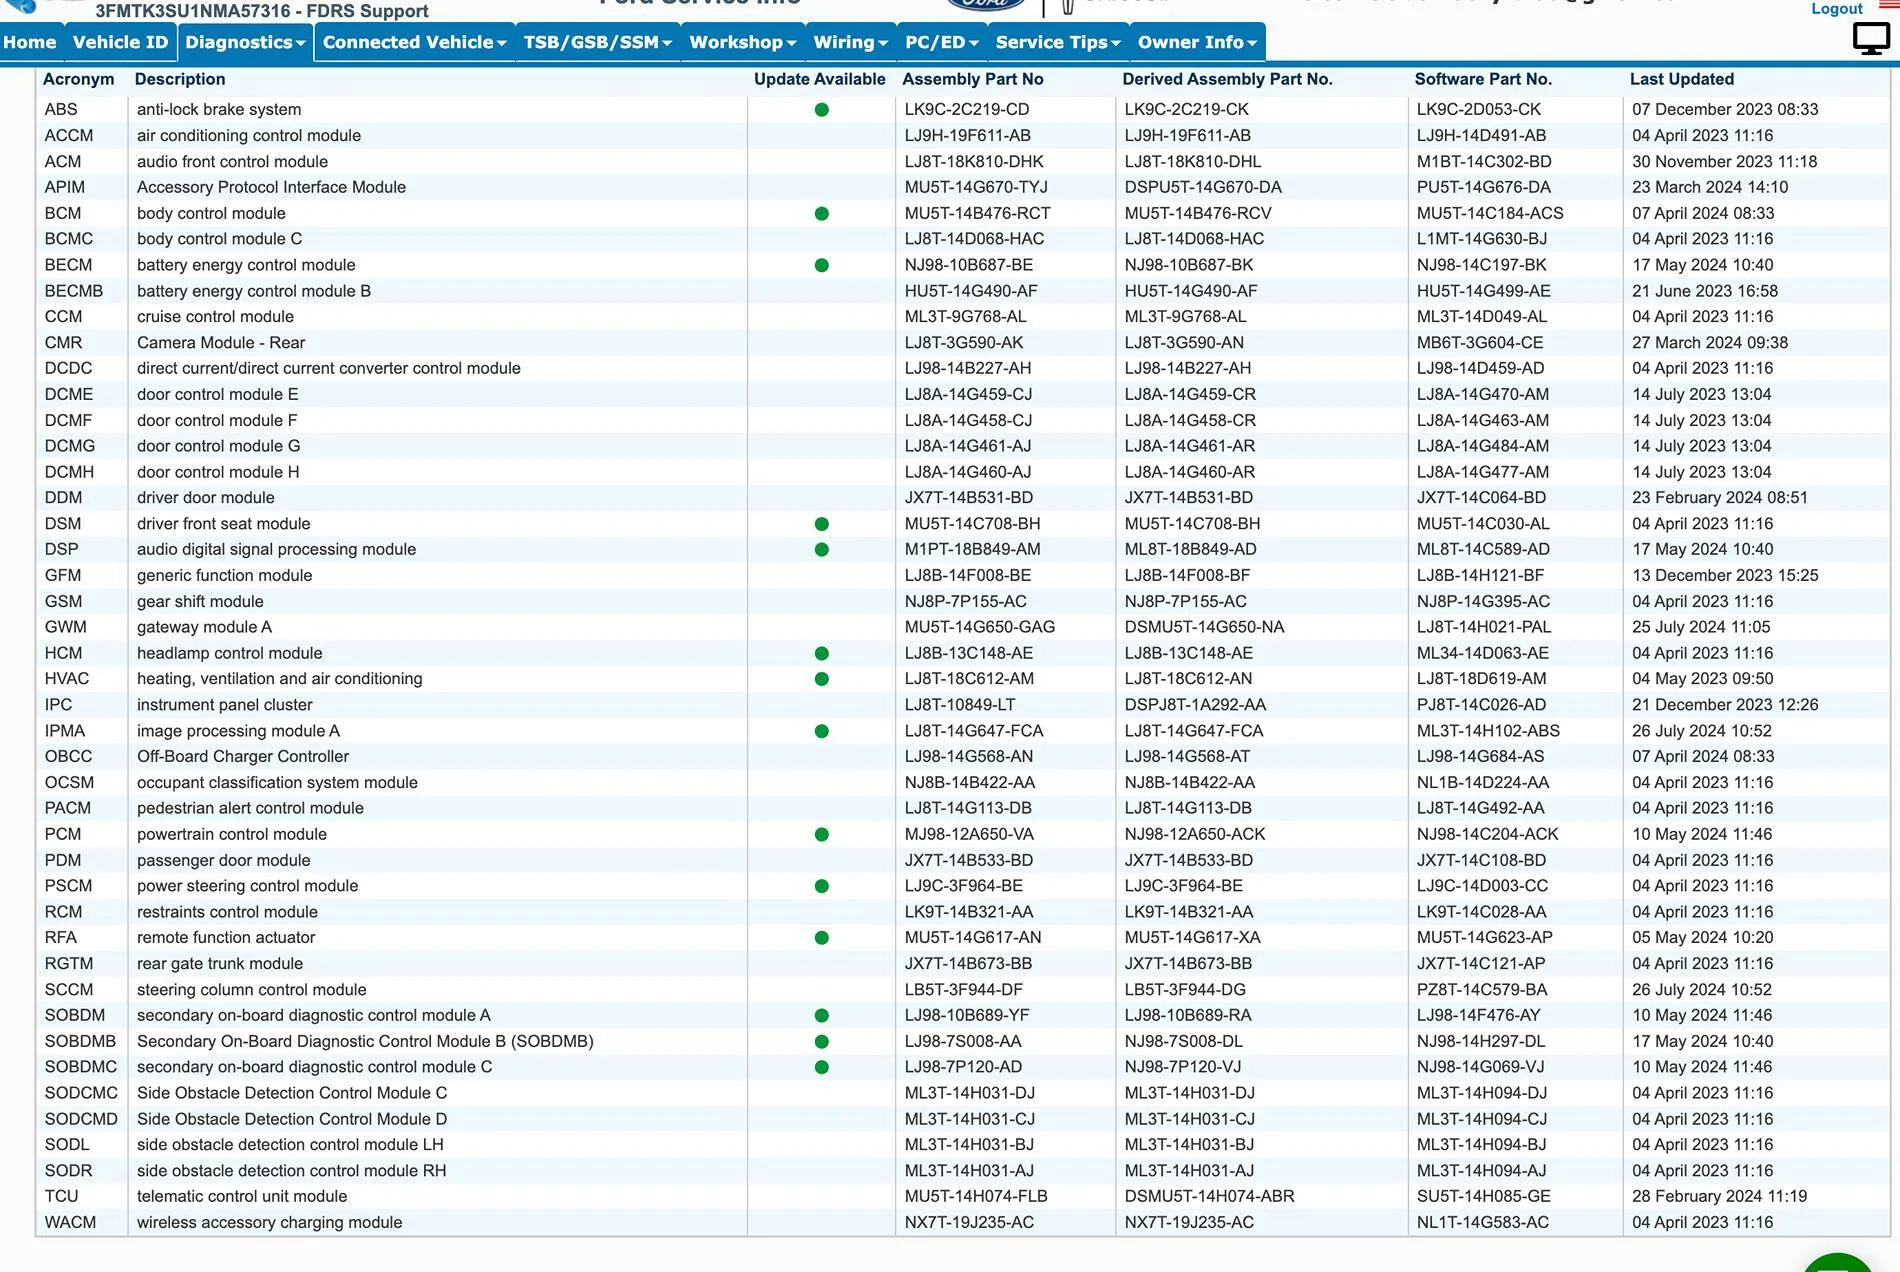Image resolution: width=1900 pixels, height=1272 pixels.
Task: Open the Wiring dropdown menu
Action: (x=850, y=42)
